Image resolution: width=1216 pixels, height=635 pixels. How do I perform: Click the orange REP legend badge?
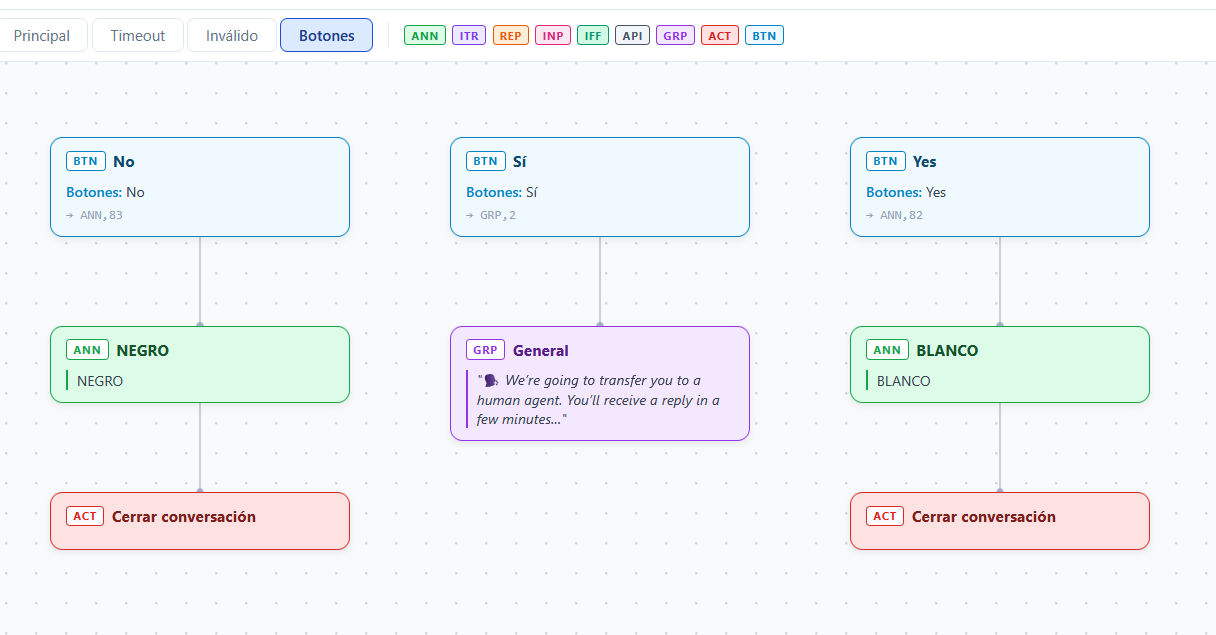click(511, 36)
